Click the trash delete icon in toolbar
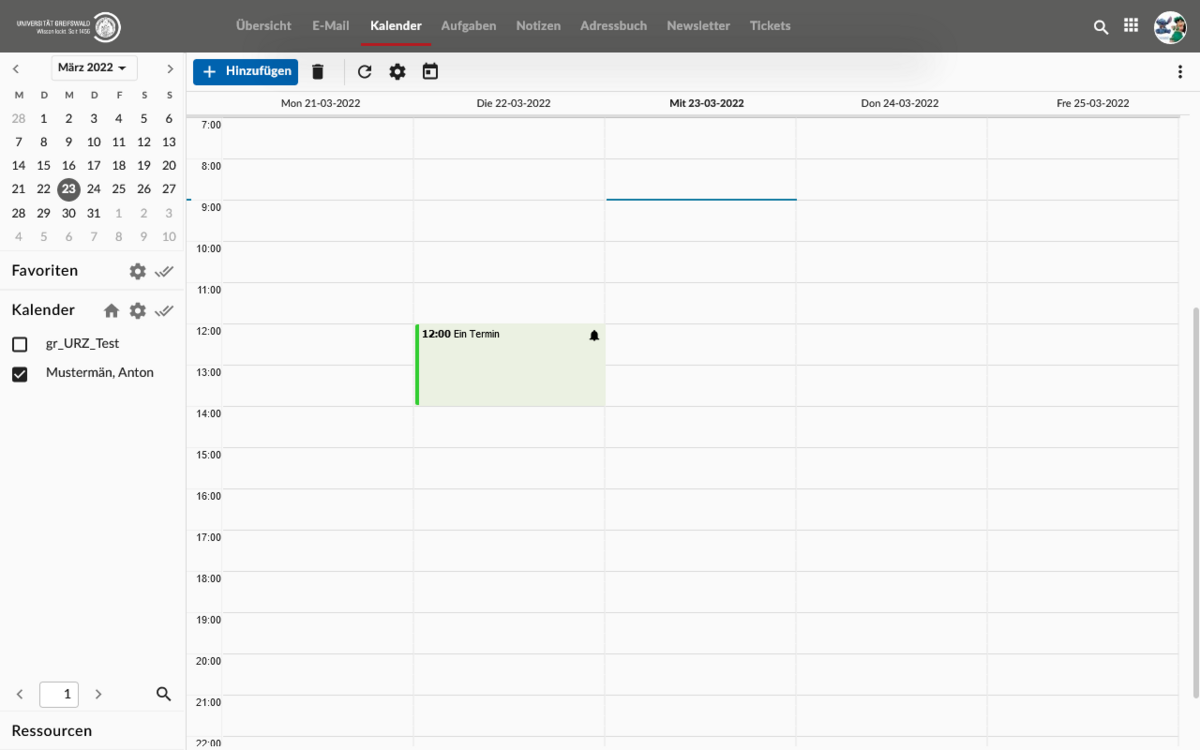This screenshot has width=1200, height=750. tap(318, 72)
